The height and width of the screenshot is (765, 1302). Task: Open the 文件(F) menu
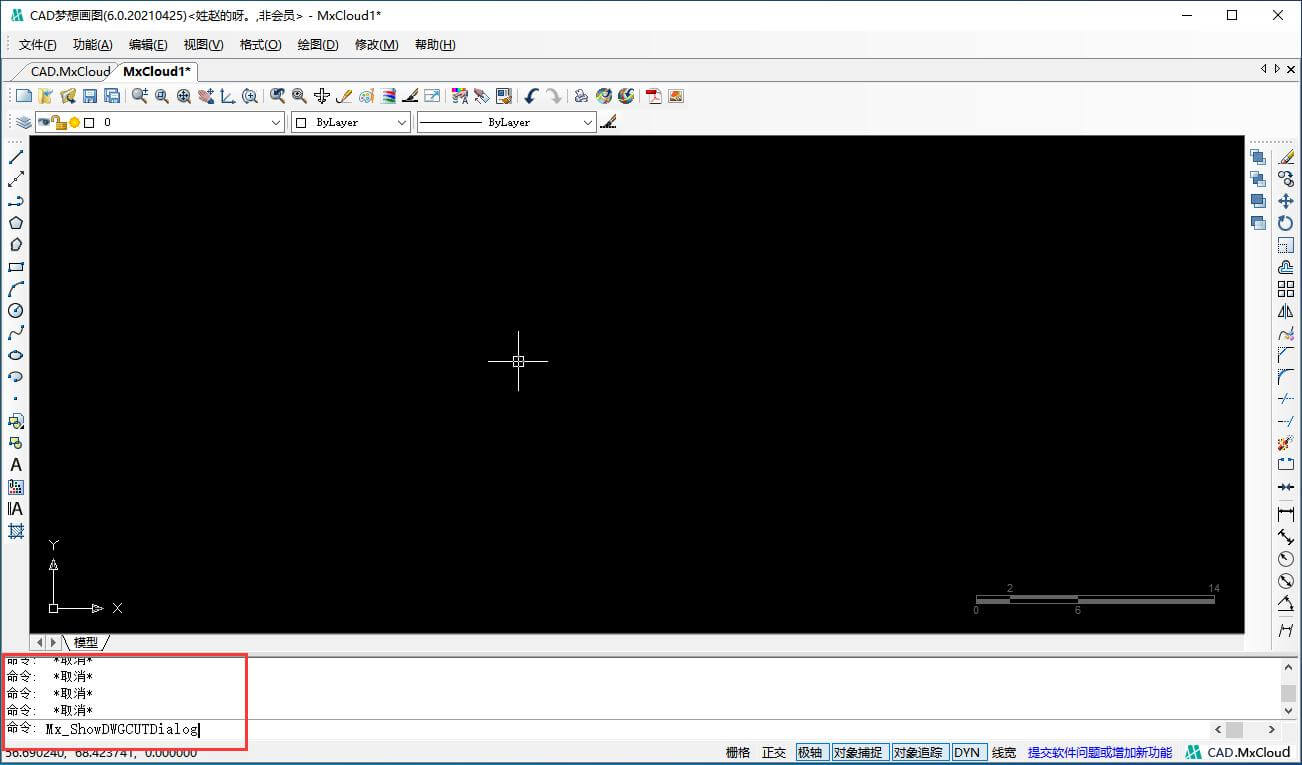[x=38, y=45]
